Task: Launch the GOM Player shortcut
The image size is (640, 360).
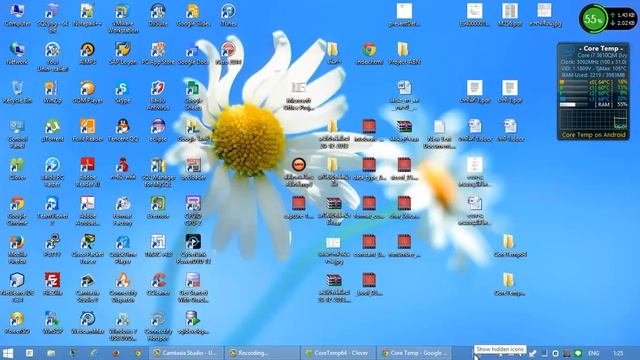Action: click(88, 92)
